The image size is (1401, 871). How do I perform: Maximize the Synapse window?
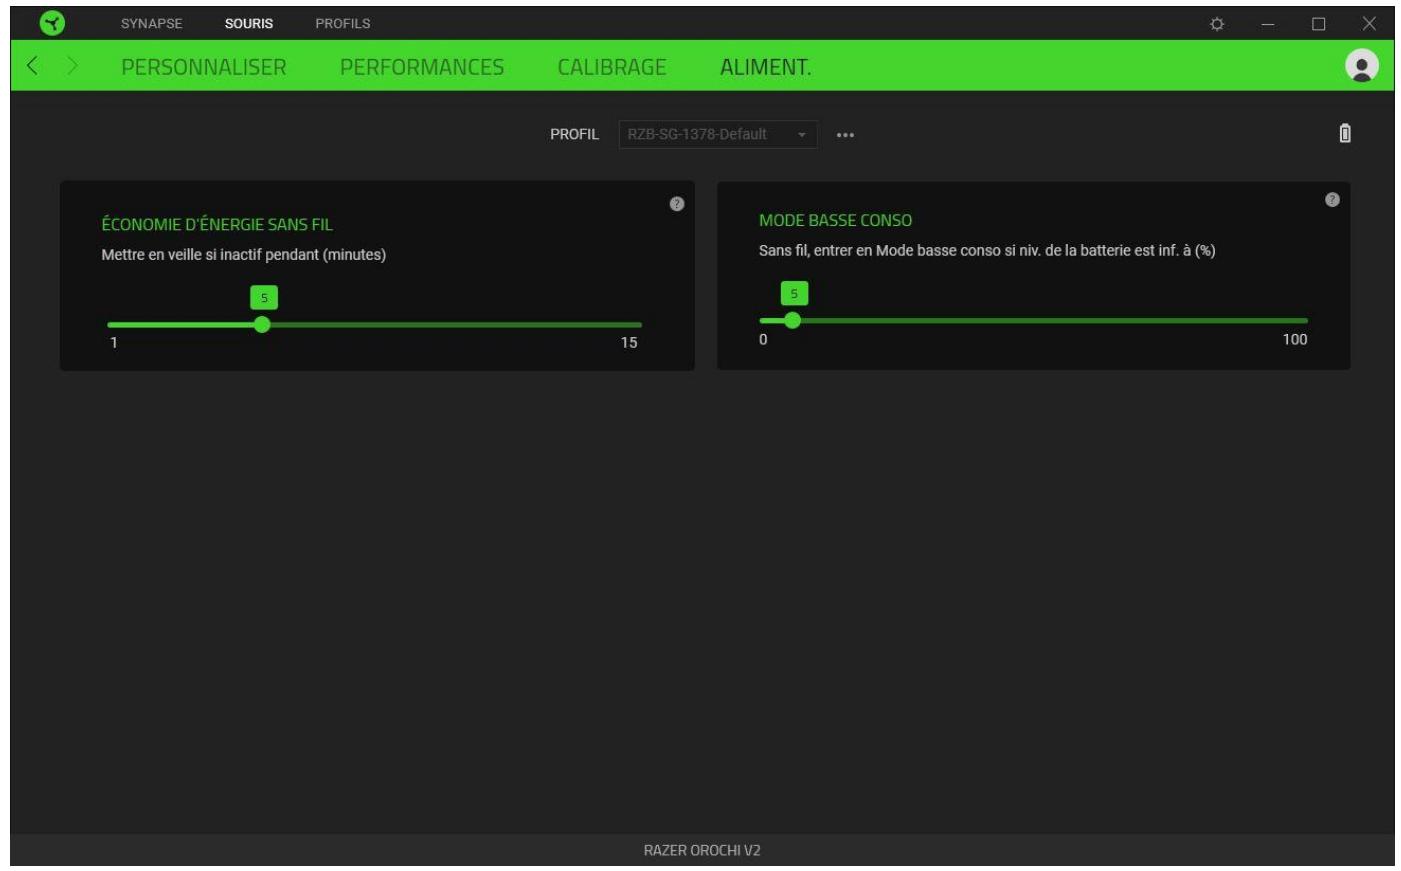pyautogui.click(x=1318, y=24)
